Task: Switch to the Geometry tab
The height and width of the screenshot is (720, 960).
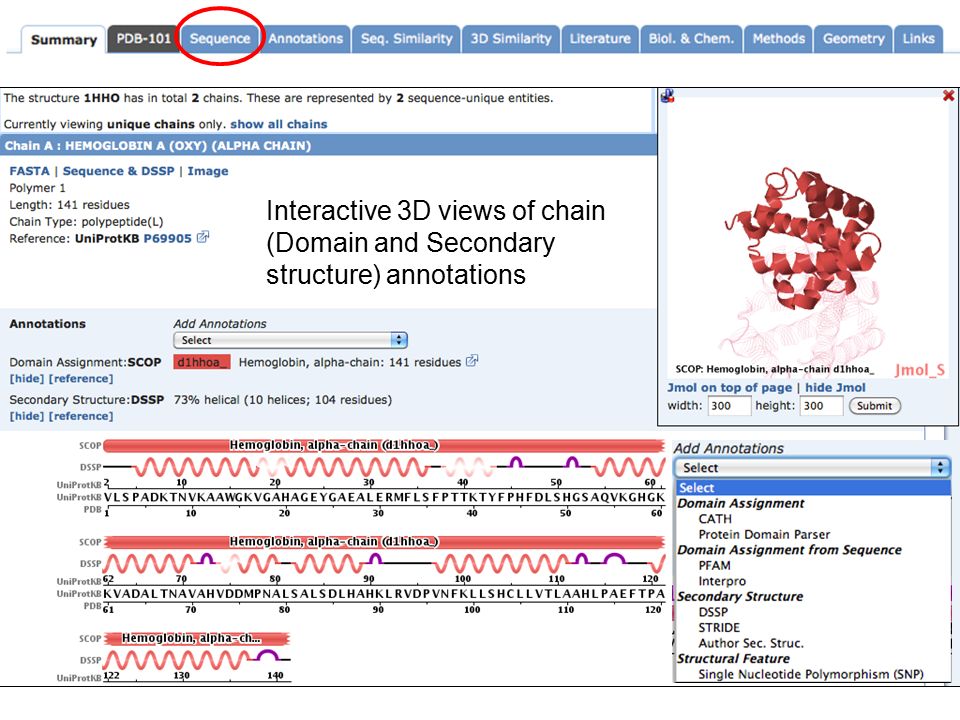Action: click(853, 39)
